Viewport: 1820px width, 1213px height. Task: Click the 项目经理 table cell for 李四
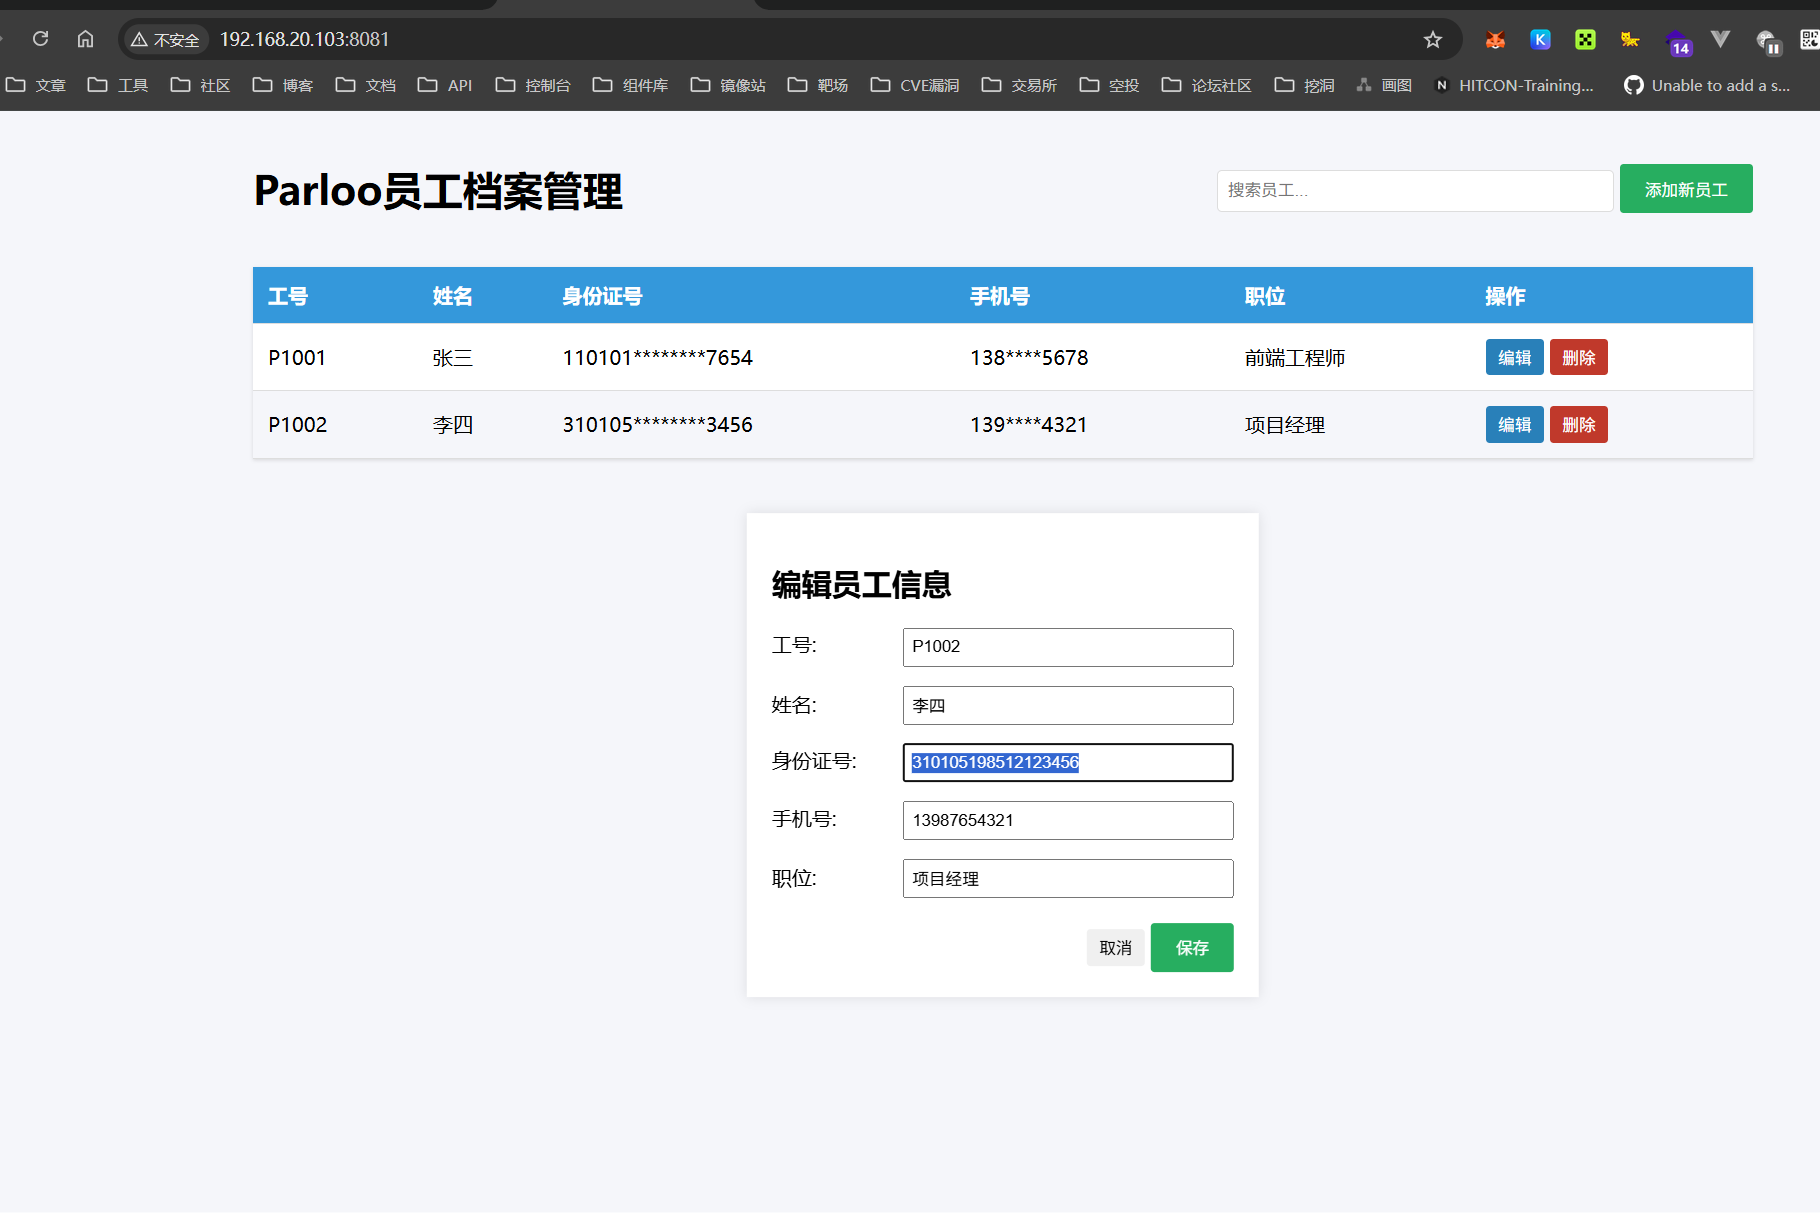click(x=1285, y=424)
